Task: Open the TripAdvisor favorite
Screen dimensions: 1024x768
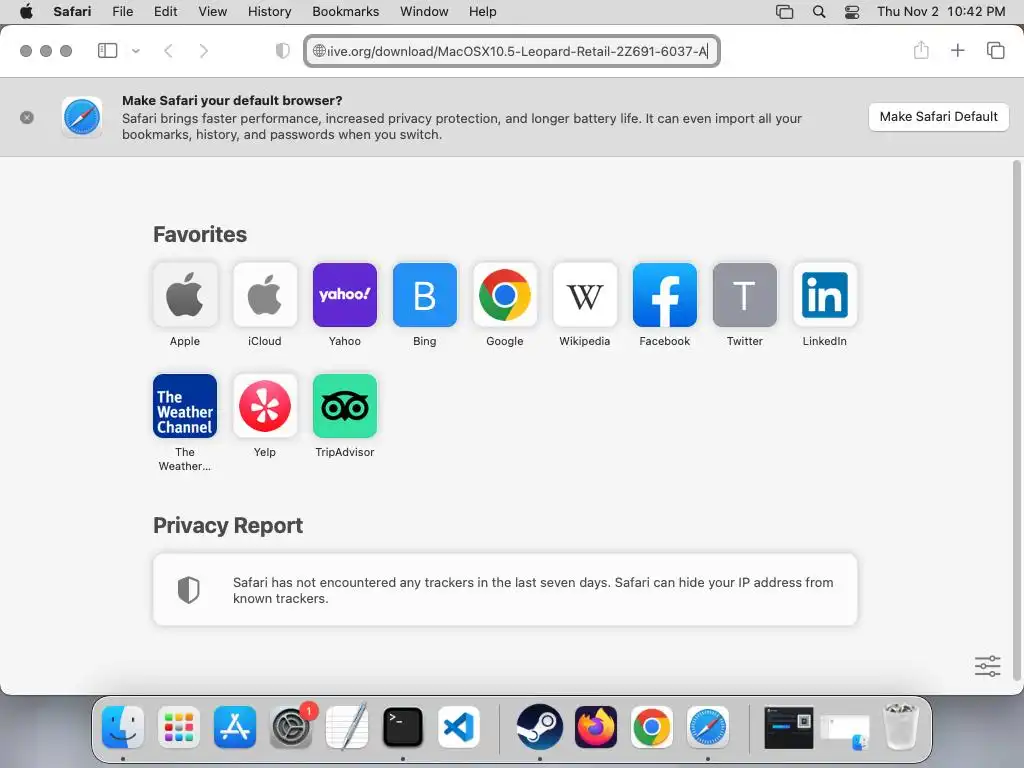Action: coord(345,406)
